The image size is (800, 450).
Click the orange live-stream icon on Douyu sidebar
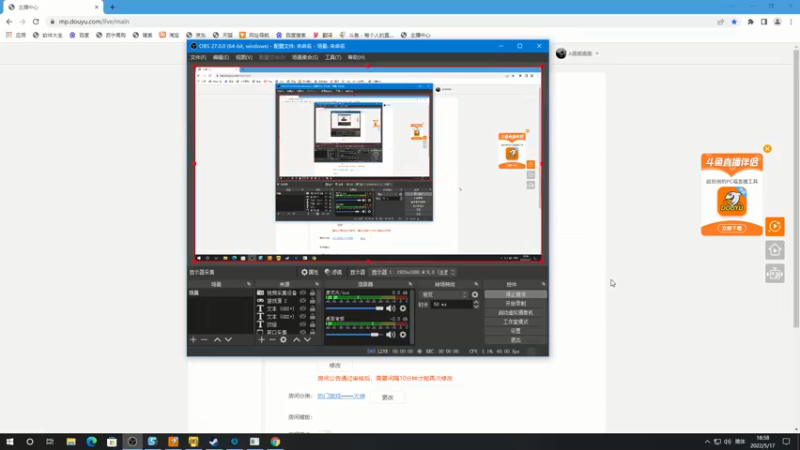(774, 227)
